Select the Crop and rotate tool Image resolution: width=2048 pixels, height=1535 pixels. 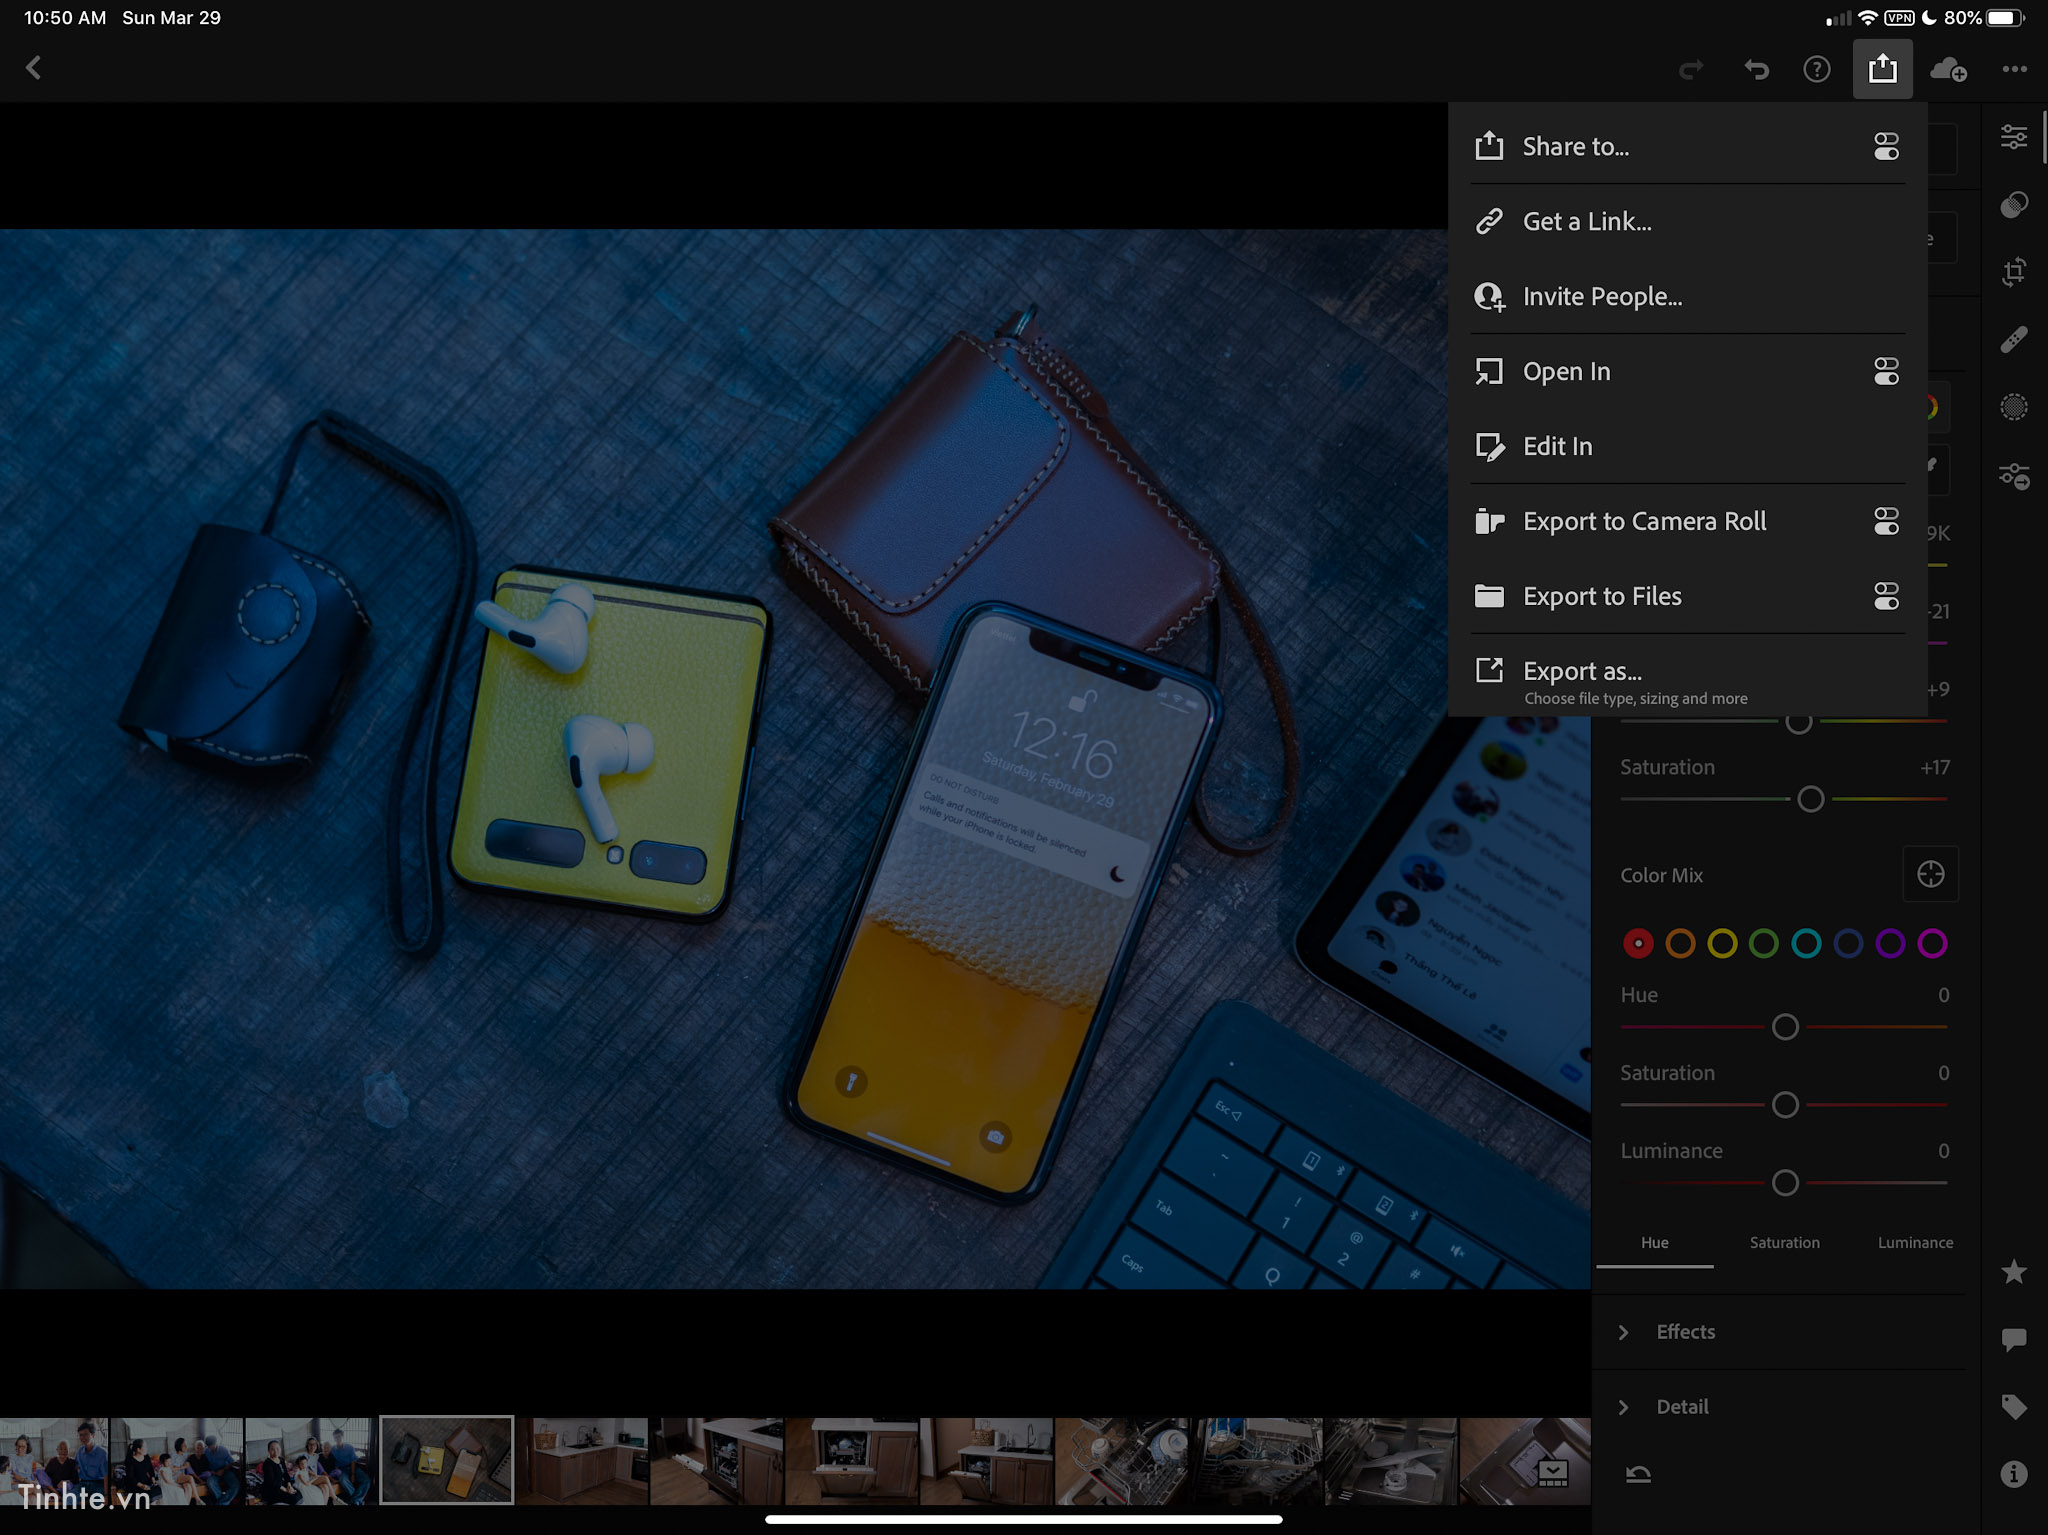[x=2014, y=271]
